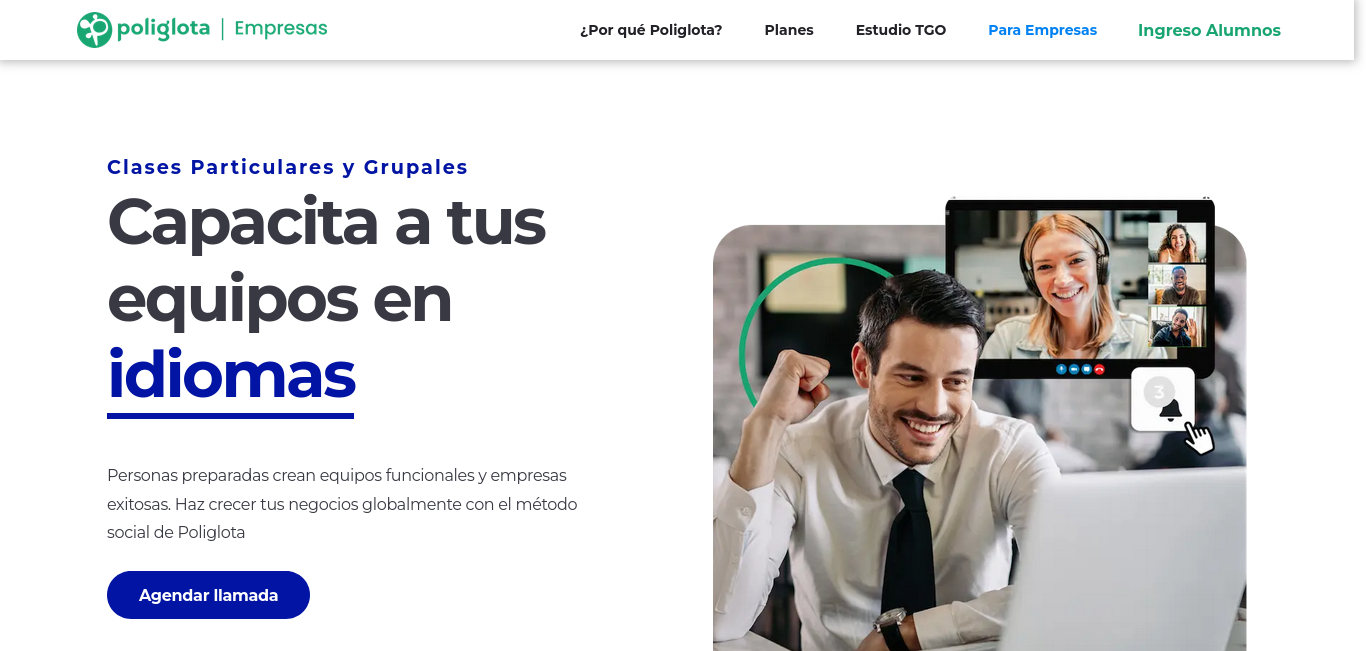Go to the Planes menu item
This screenshot has width=1366, height=651.
point(789,30)
